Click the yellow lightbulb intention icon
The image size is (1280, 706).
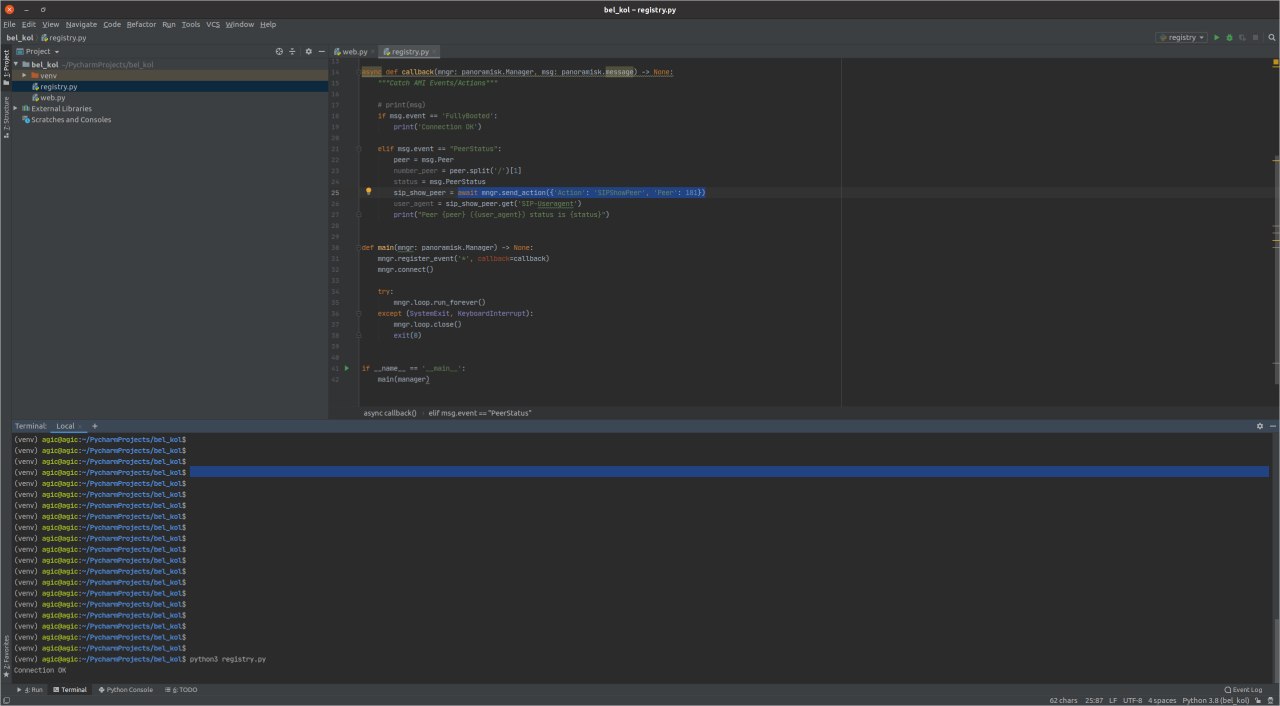pyautogui.click(x=368, y=191)
